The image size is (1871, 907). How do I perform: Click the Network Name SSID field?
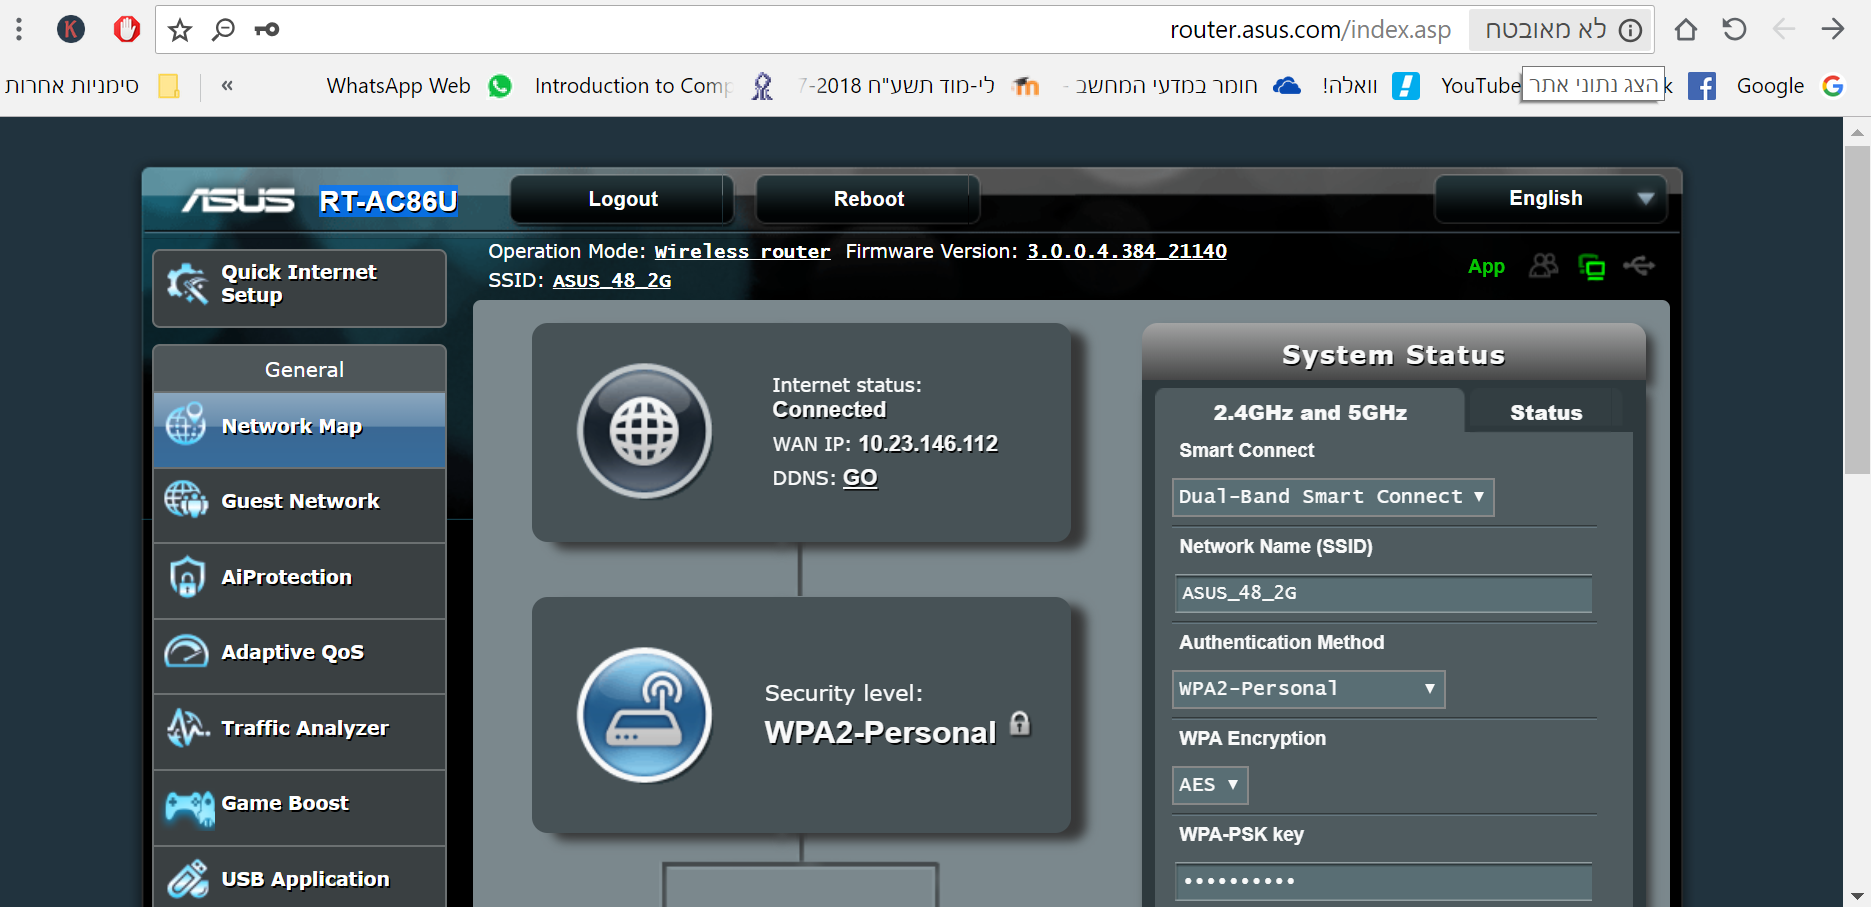click(1383, 593)
